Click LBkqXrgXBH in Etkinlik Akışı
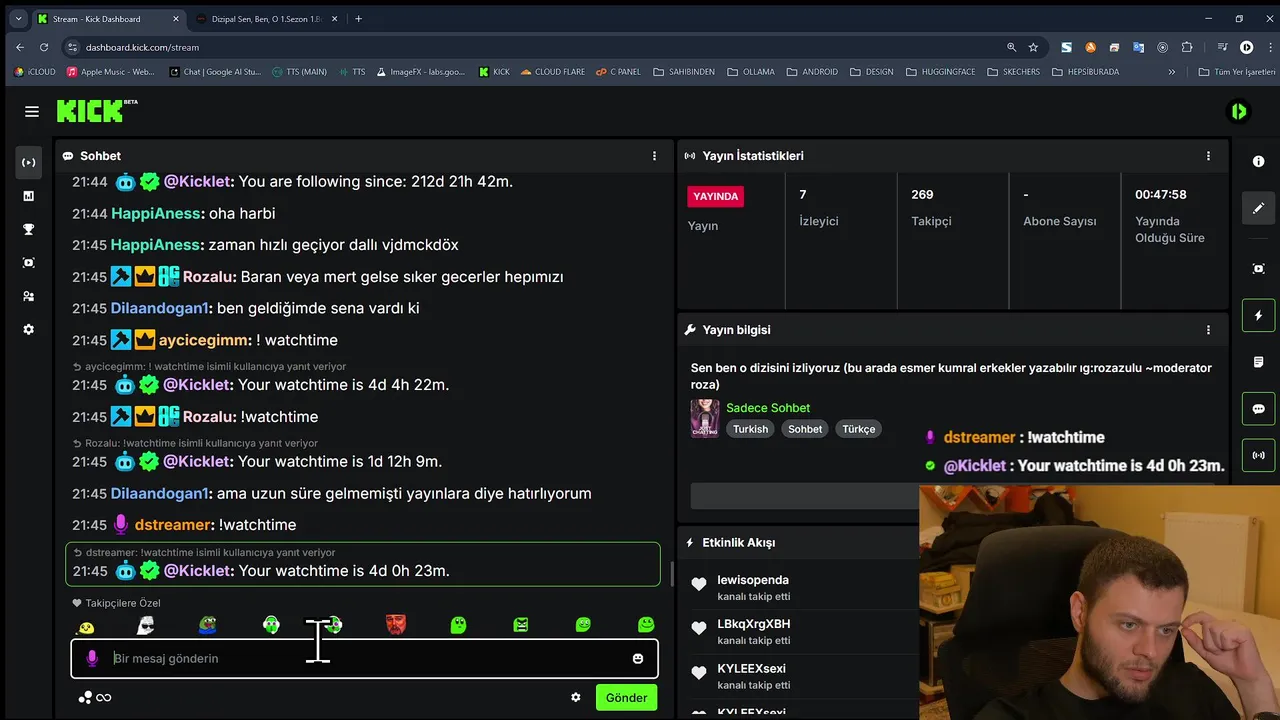Screen dimensions: 1280x720 pyautogui.click(x=754, y=624)
